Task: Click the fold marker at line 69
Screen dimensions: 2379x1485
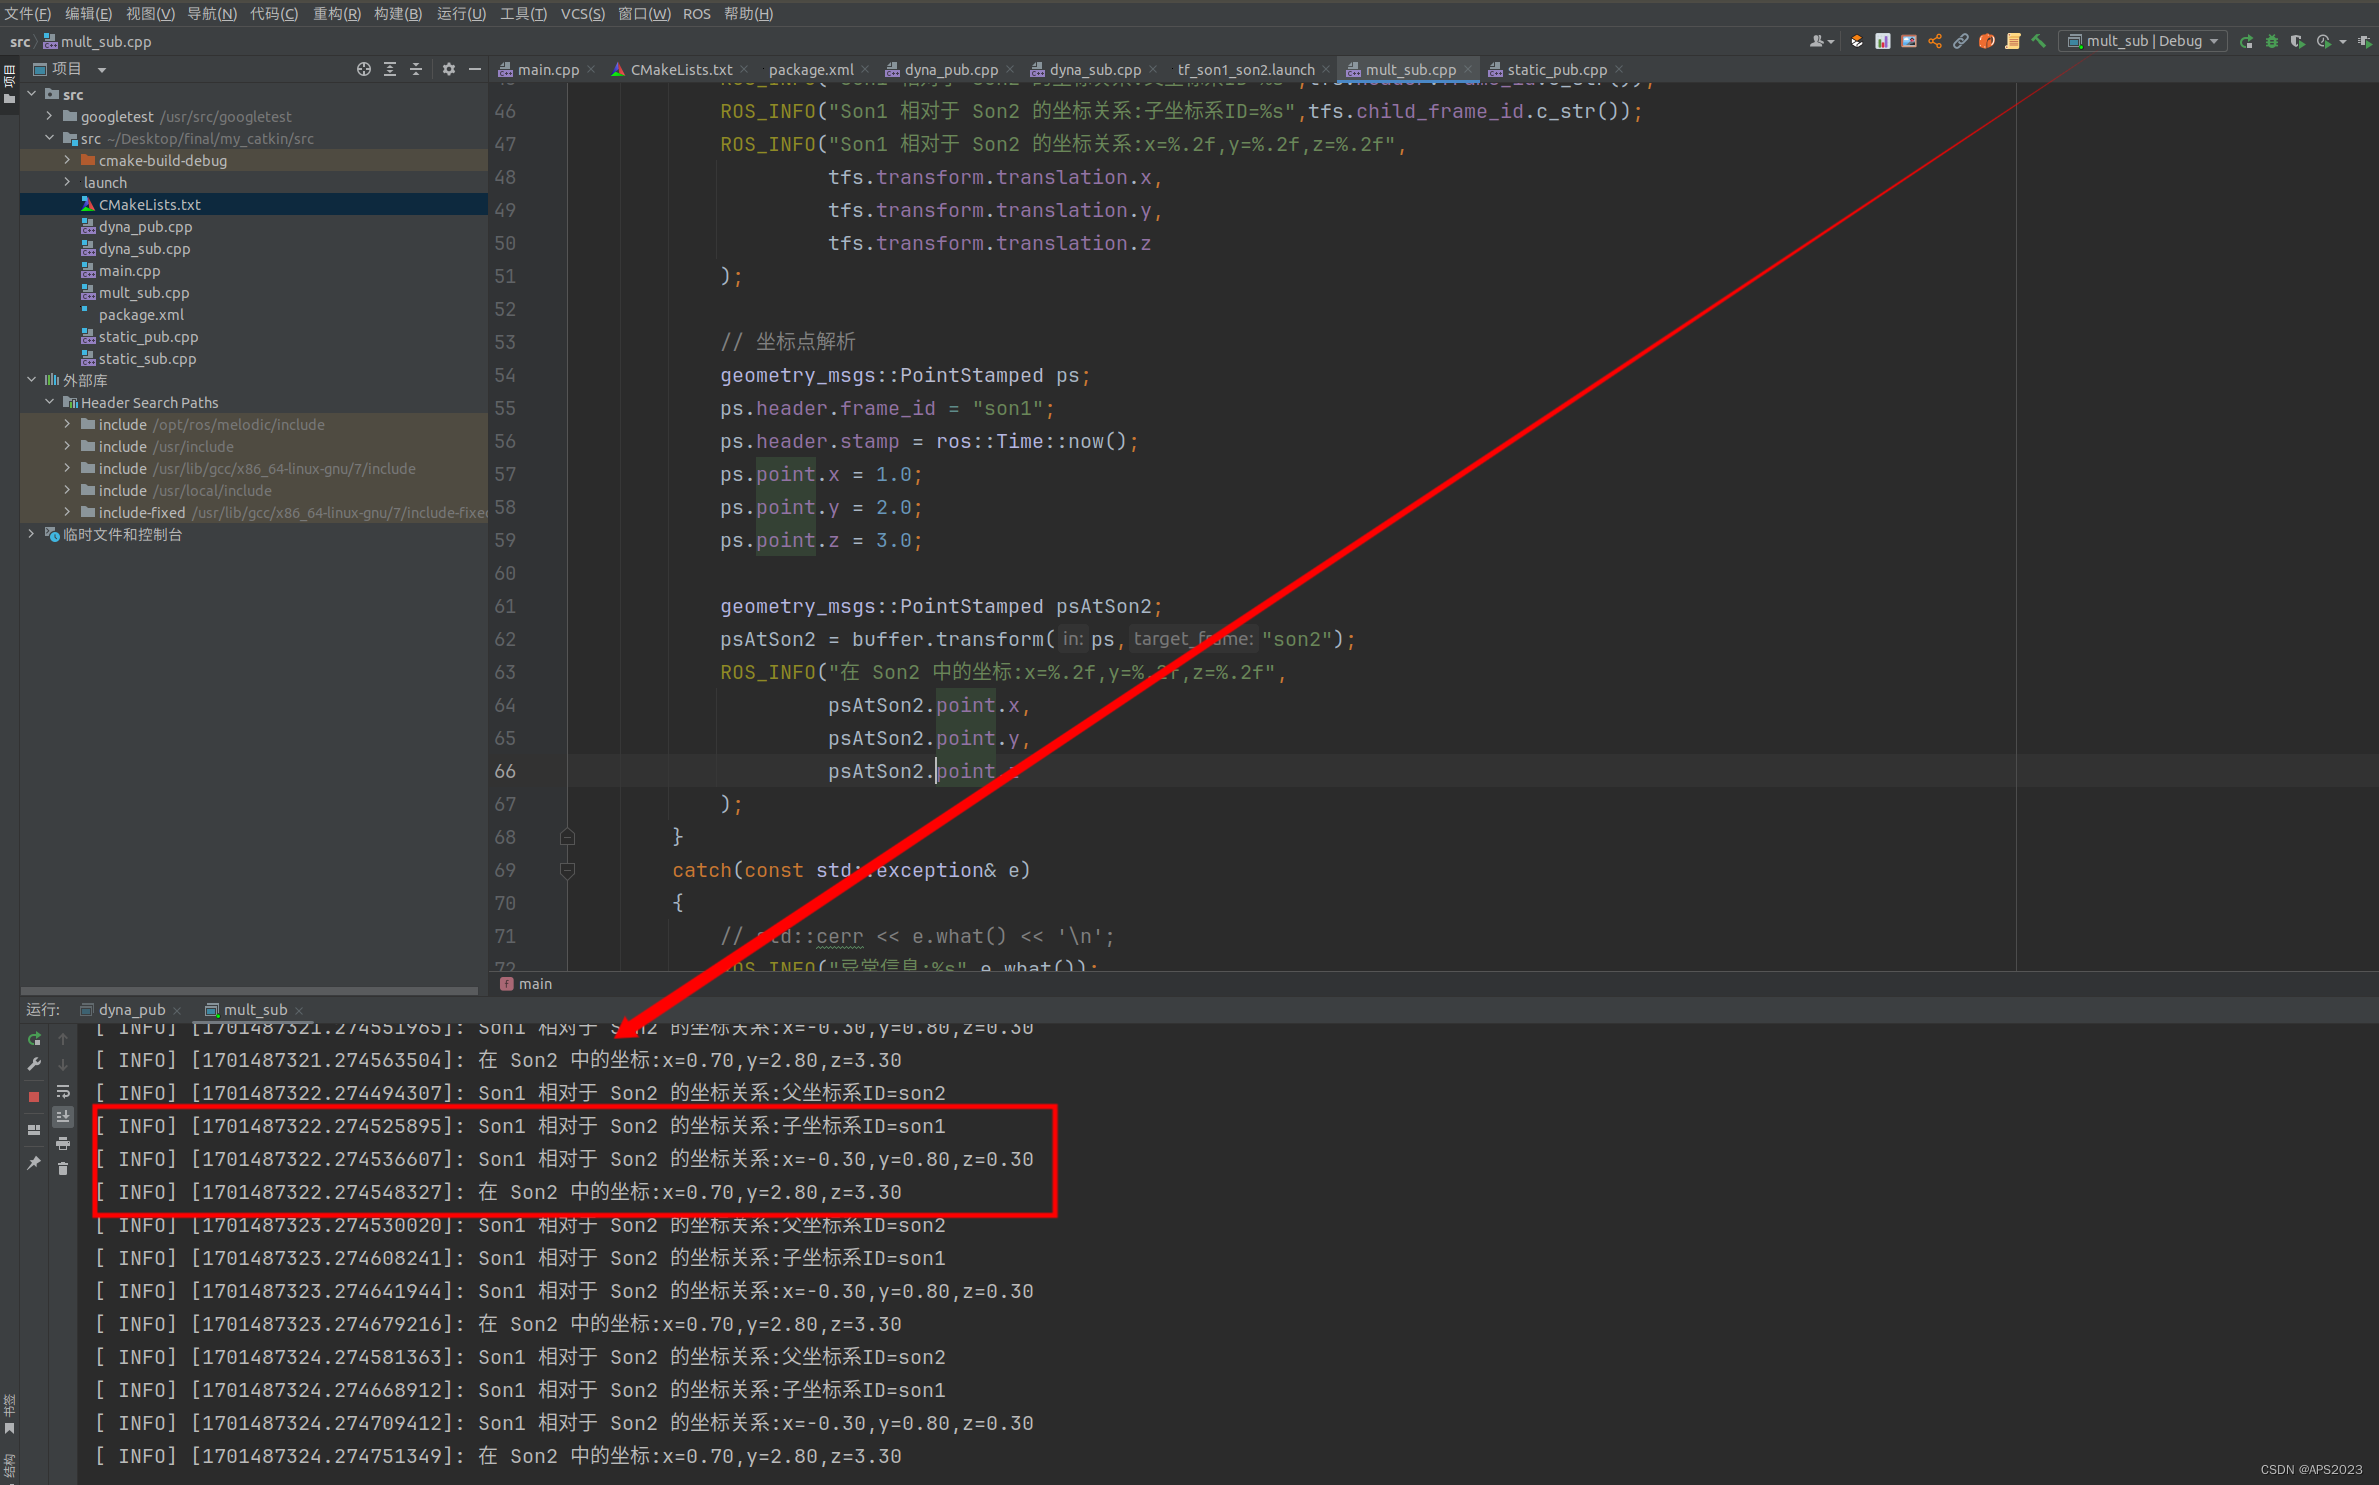Action: [567, 870]
